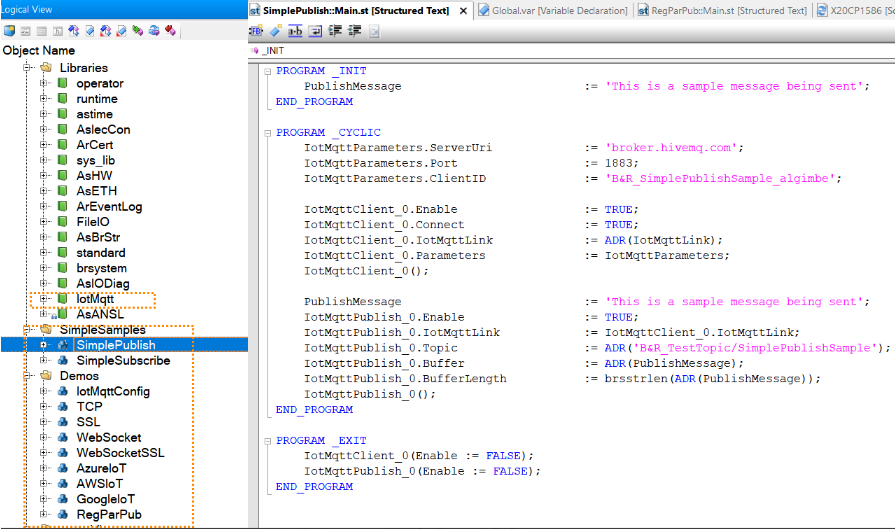
Task: Collapse the PROGRAM _CYCLIC code block
Action: pyautogui.click(x=267, y=133)
